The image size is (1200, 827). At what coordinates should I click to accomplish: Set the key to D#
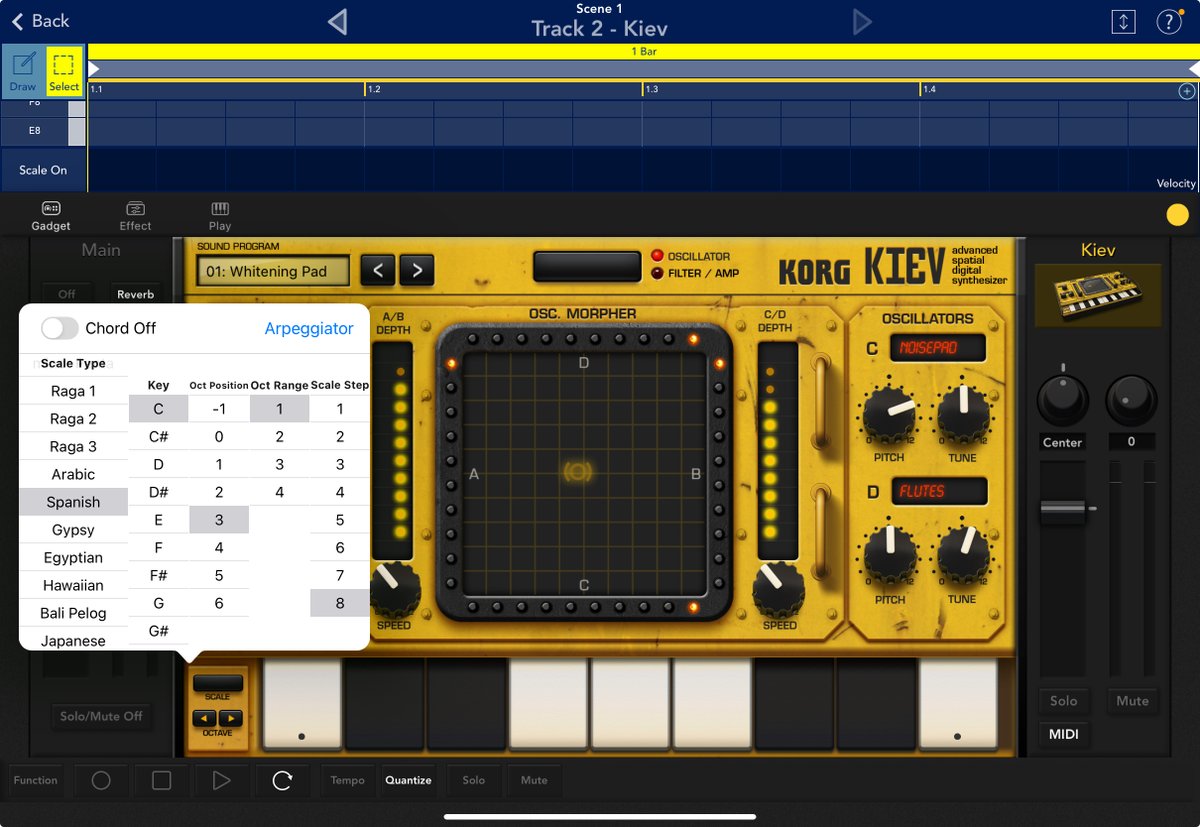(x=158, y=492)
